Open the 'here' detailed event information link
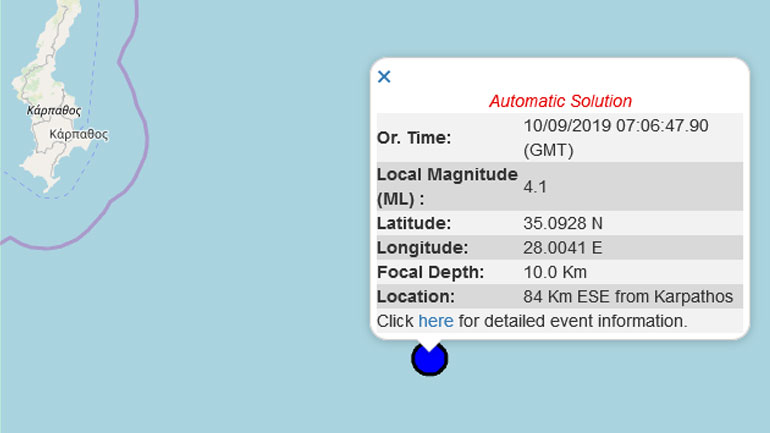The height and width of the screenshot is (433, 770). (x=435, y=321)
